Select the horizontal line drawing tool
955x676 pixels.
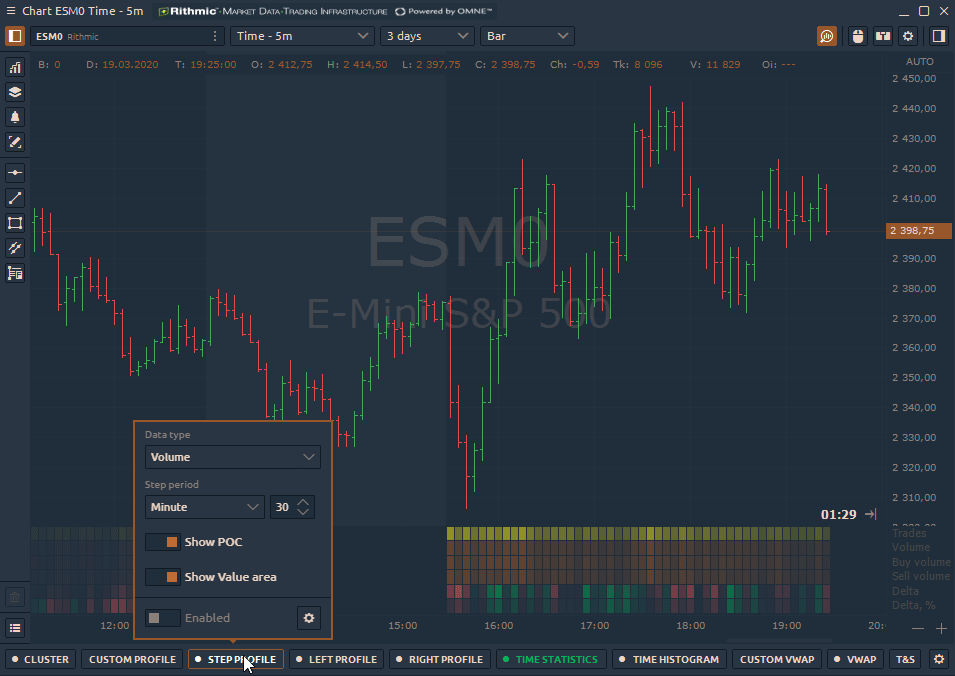click(15, 173)
